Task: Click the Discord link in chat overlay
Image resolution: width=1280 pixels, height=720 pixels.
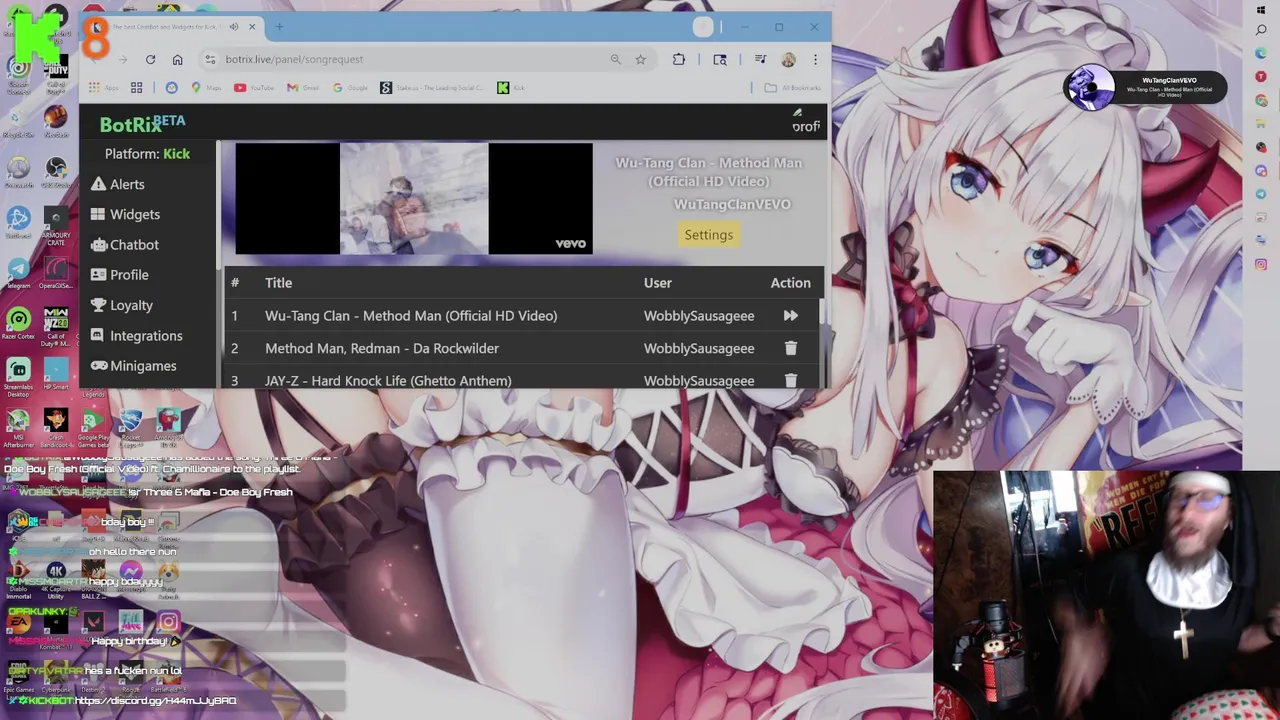Action: pyautogui.click(x=155, y=701)
